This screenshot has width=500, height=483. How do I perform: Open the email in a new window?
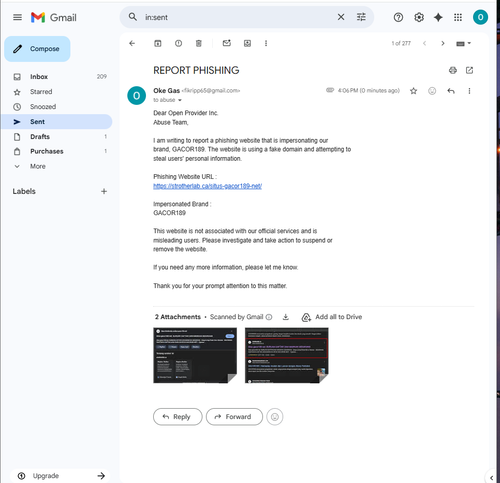click(x=469, y=70)
